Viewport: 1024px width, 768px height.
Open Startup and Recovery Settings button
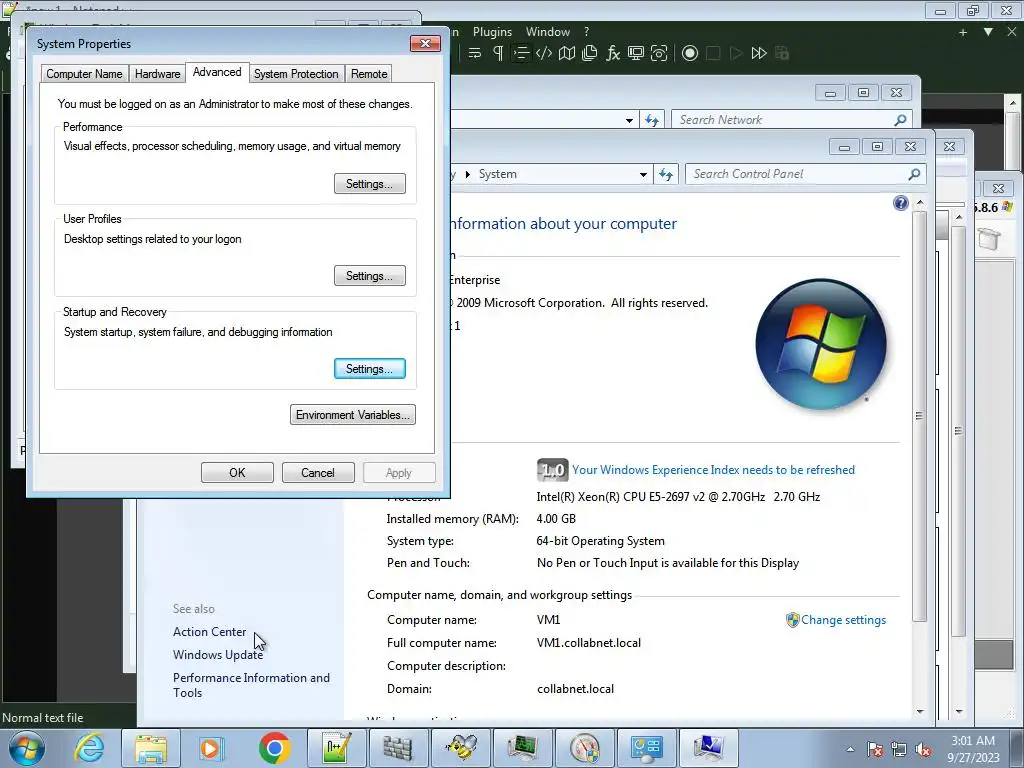[370, 369]
